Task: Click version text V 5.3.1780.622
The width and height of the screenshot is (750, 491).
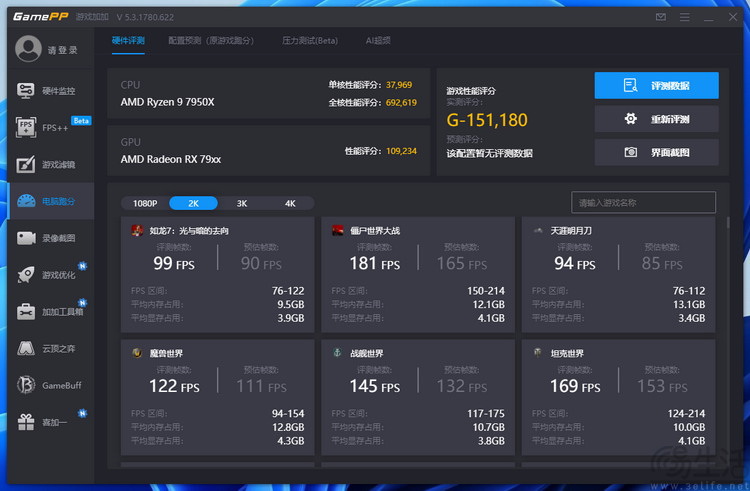Action: (x=145, y=17)
